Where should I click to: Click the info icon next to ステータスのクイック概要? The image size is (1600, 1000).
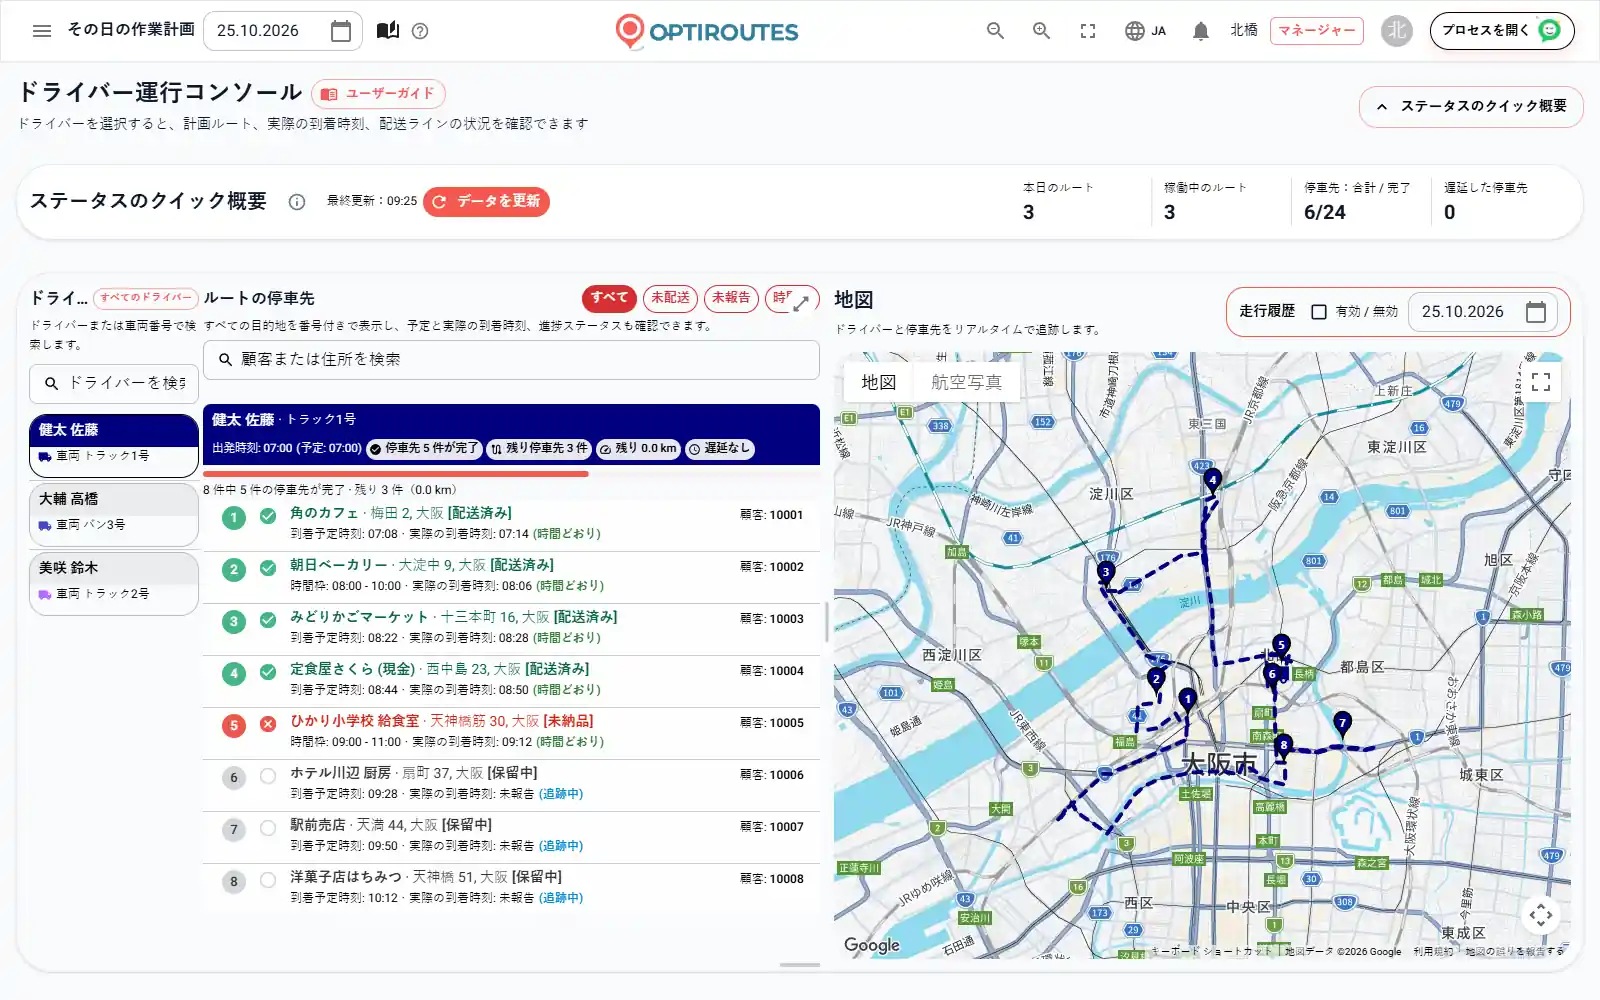(297, 202)
